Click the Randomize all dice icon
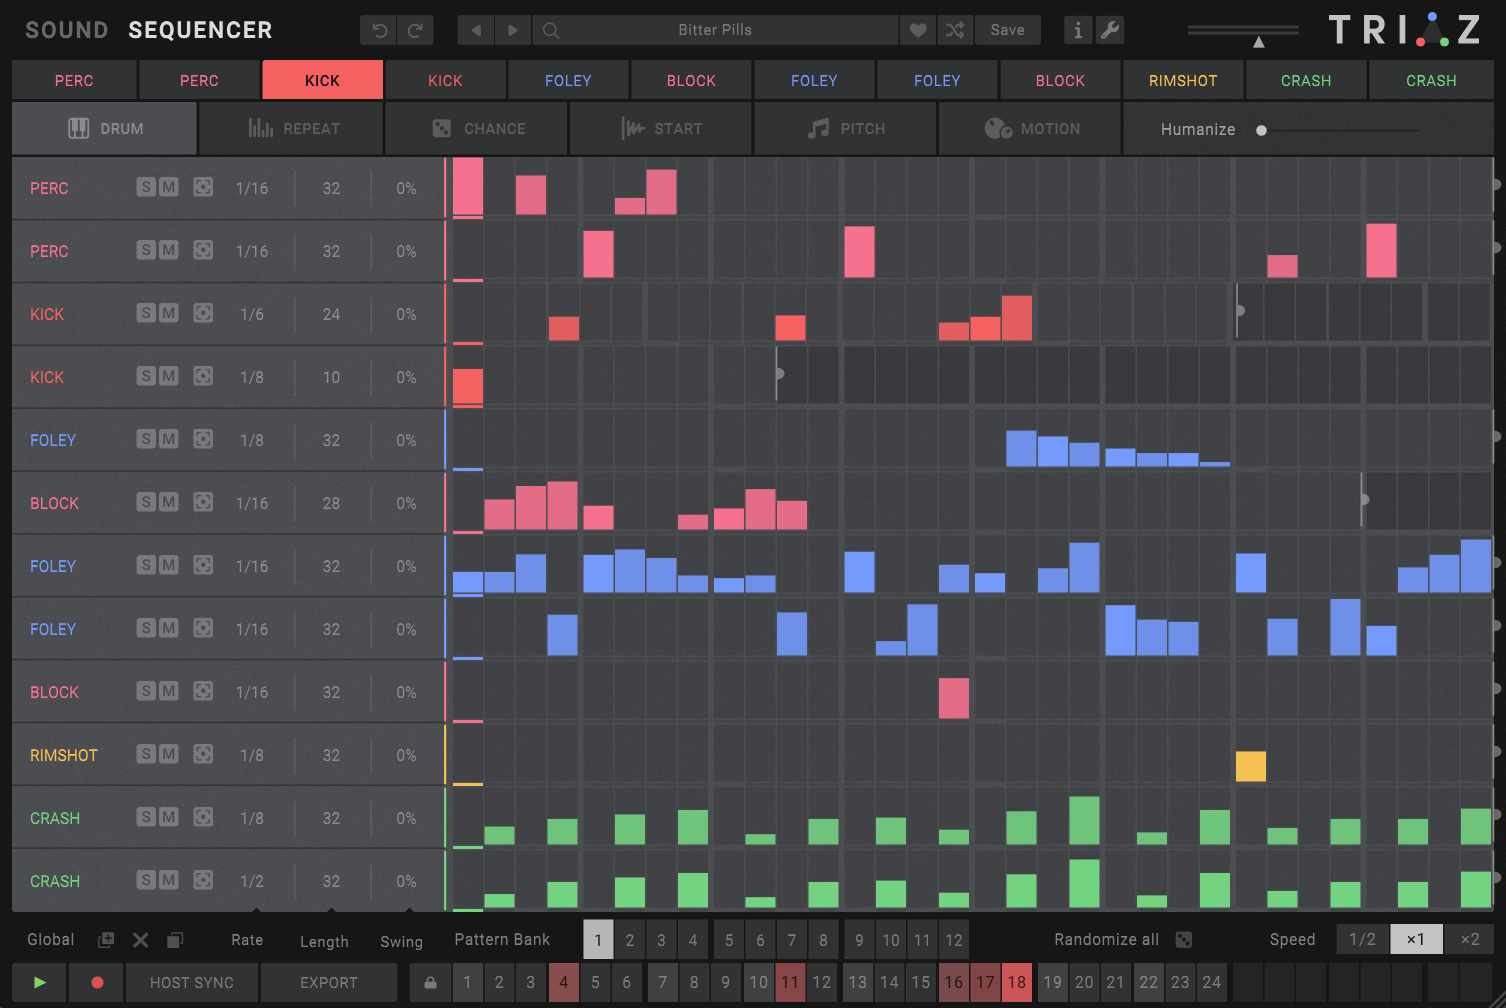 [x=1184, y=940]
